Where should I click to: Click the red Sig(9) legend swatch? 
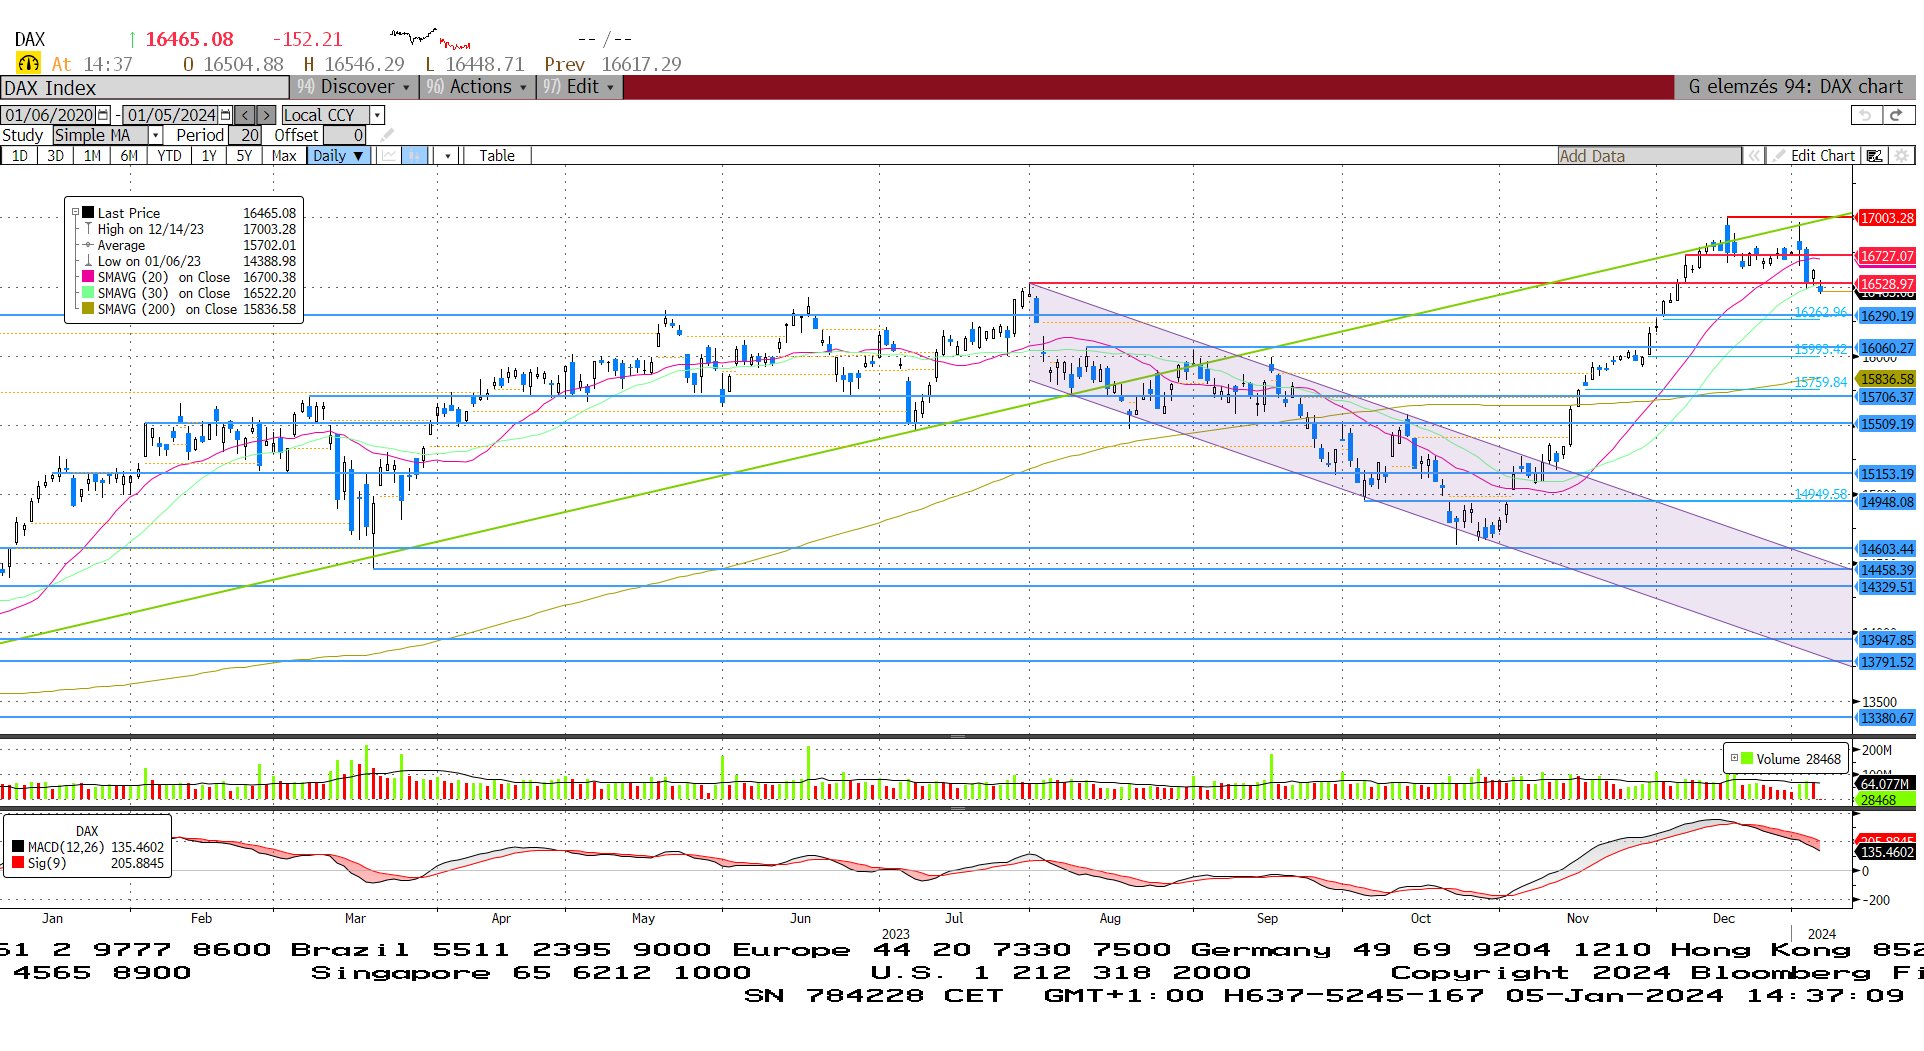[x=18, y=863]
